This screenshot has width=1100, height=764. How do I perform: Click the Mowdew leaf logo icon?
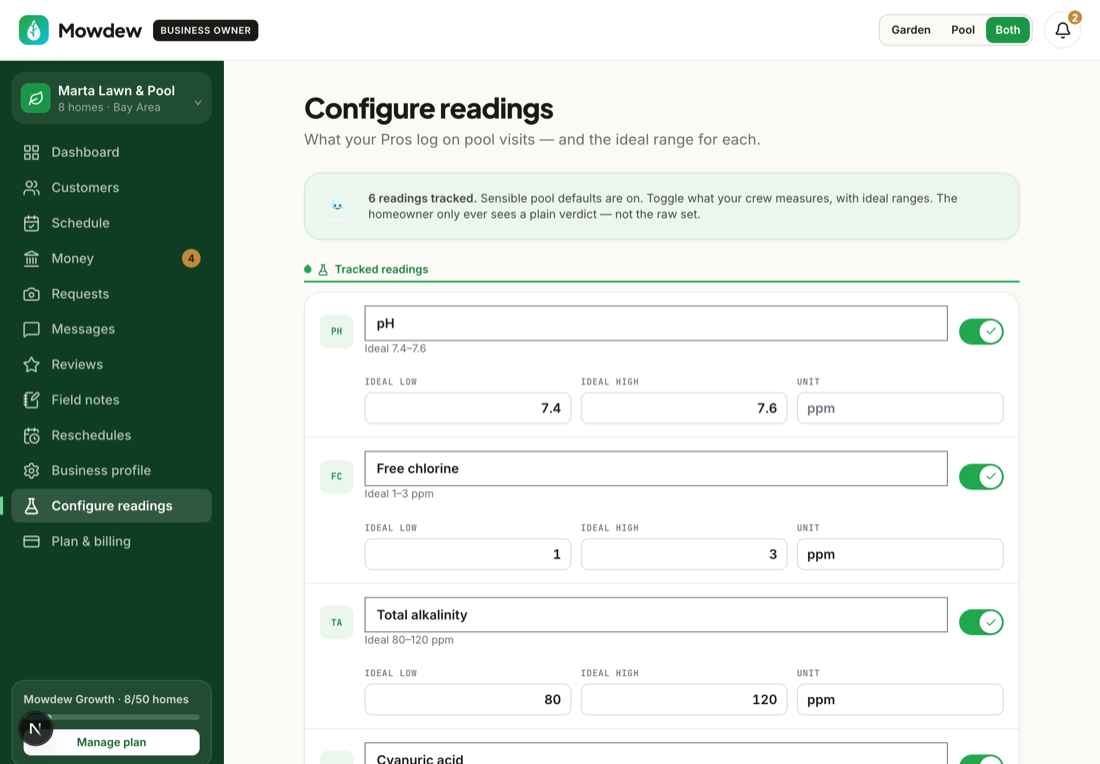coord(34,30)
